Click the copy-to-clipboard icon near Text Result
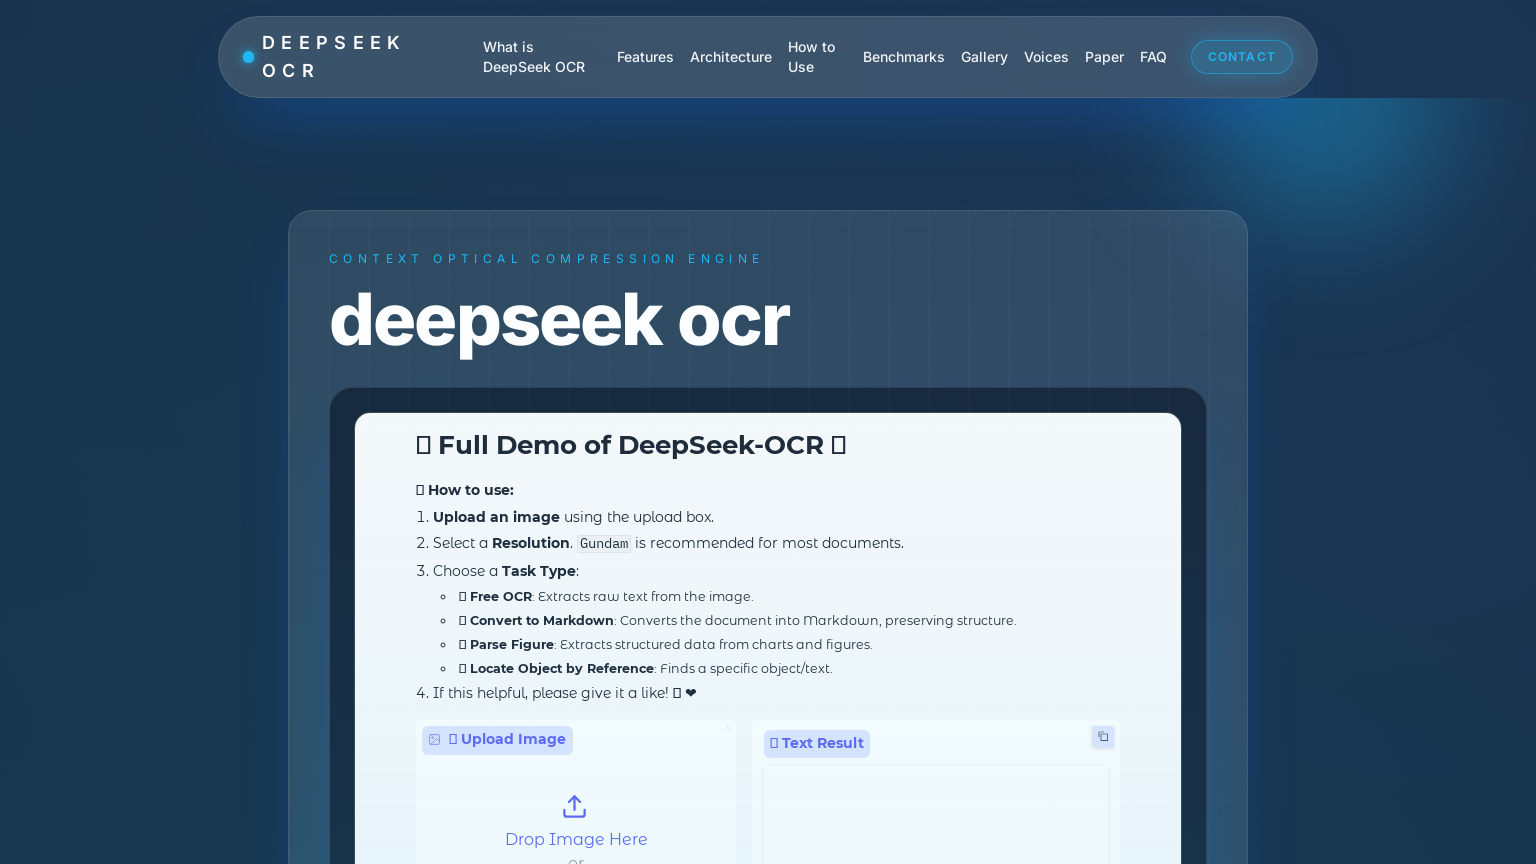The width and height of the screenshot is (1536, 864). [x=1102, y=736]
